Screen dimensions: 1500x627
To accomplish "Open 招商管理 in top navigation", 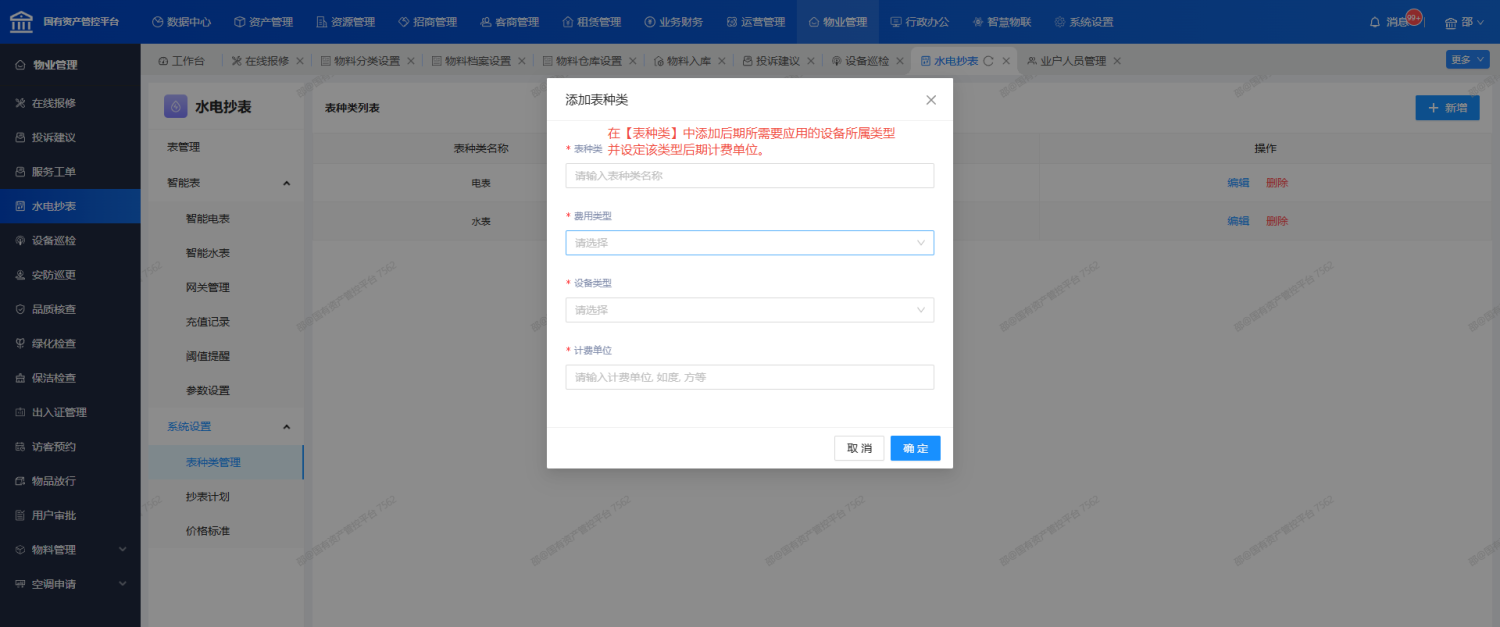I will click(427, 22).
